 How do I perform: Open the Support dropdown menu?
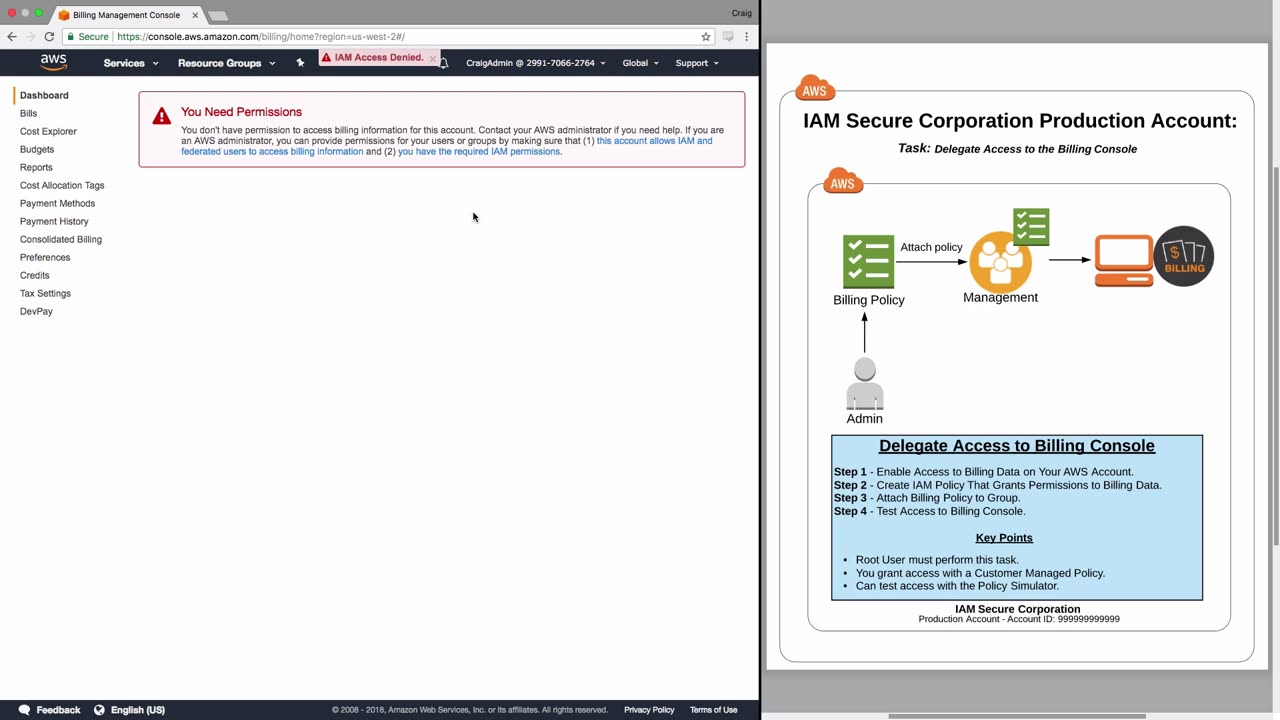click(697, 63)
